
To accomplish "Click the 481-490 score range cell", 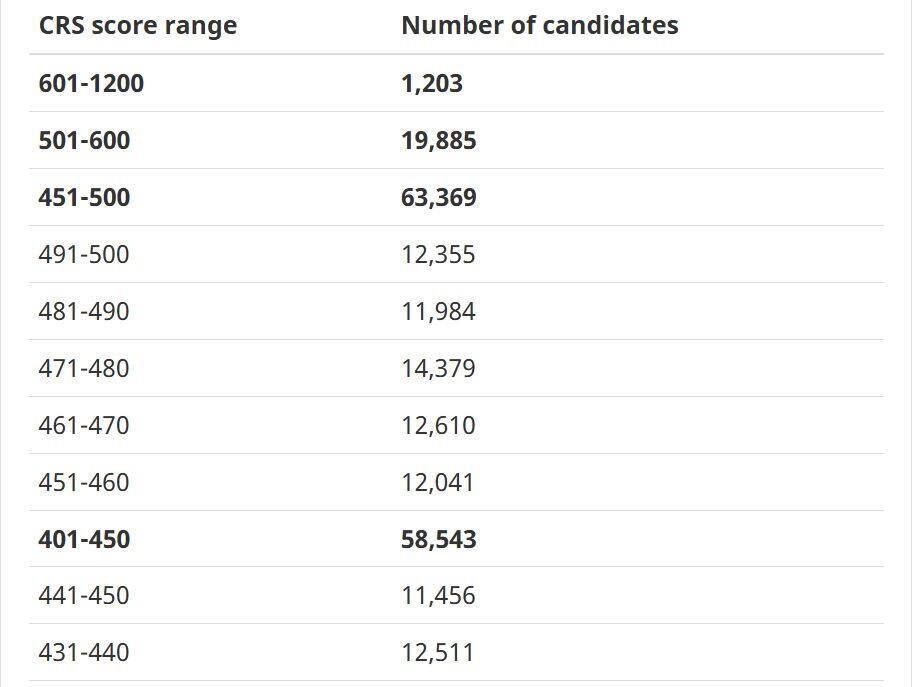I will (84, 312).
